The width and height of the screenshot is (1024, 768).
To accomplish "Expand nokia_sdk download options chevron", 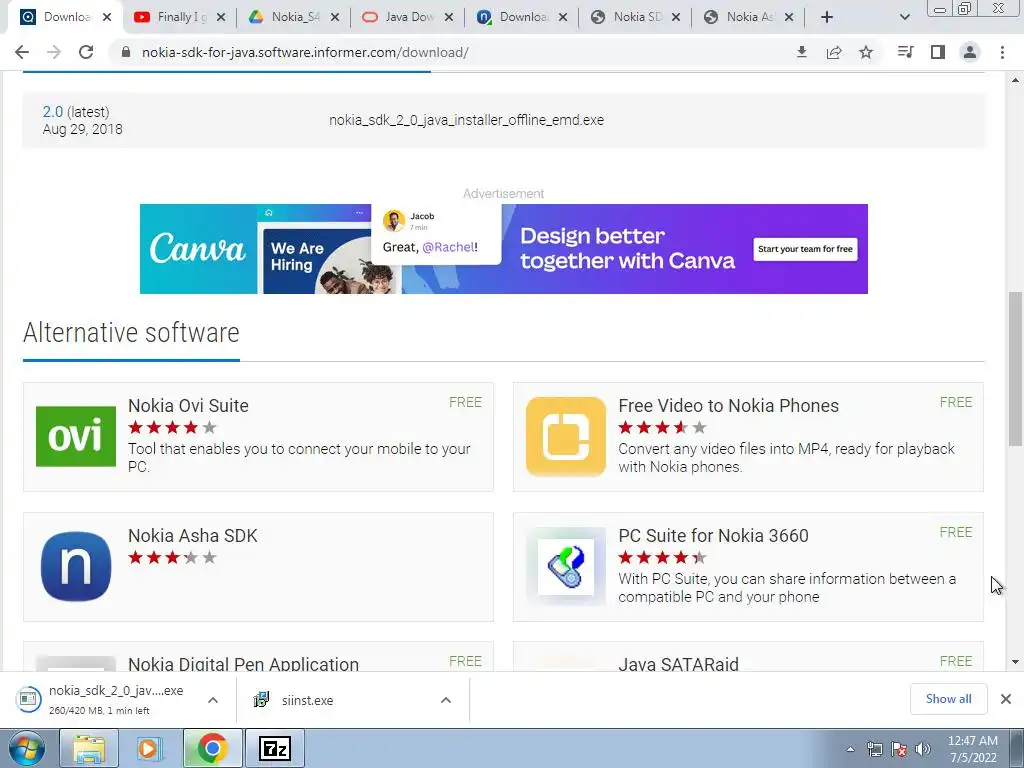I will coord(213,700).
